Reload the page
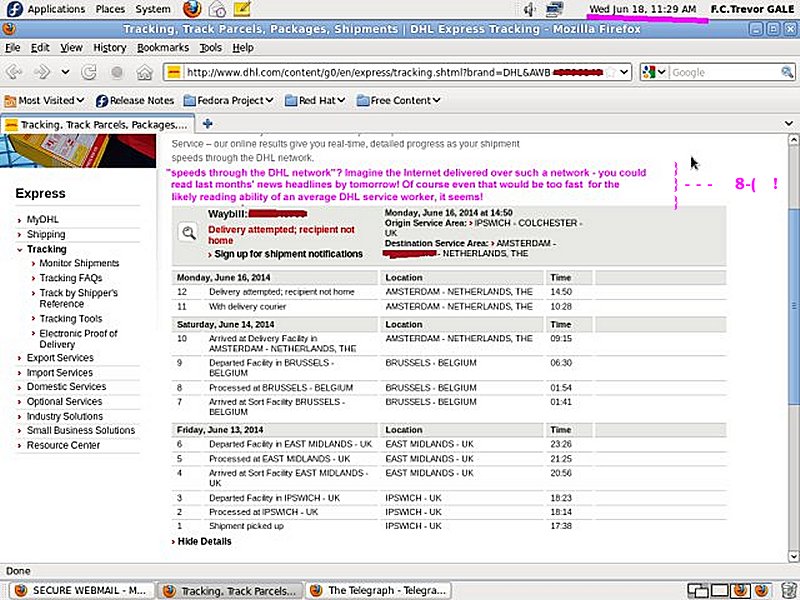Viewport: 800px width, 600px height. click(89, 72)
